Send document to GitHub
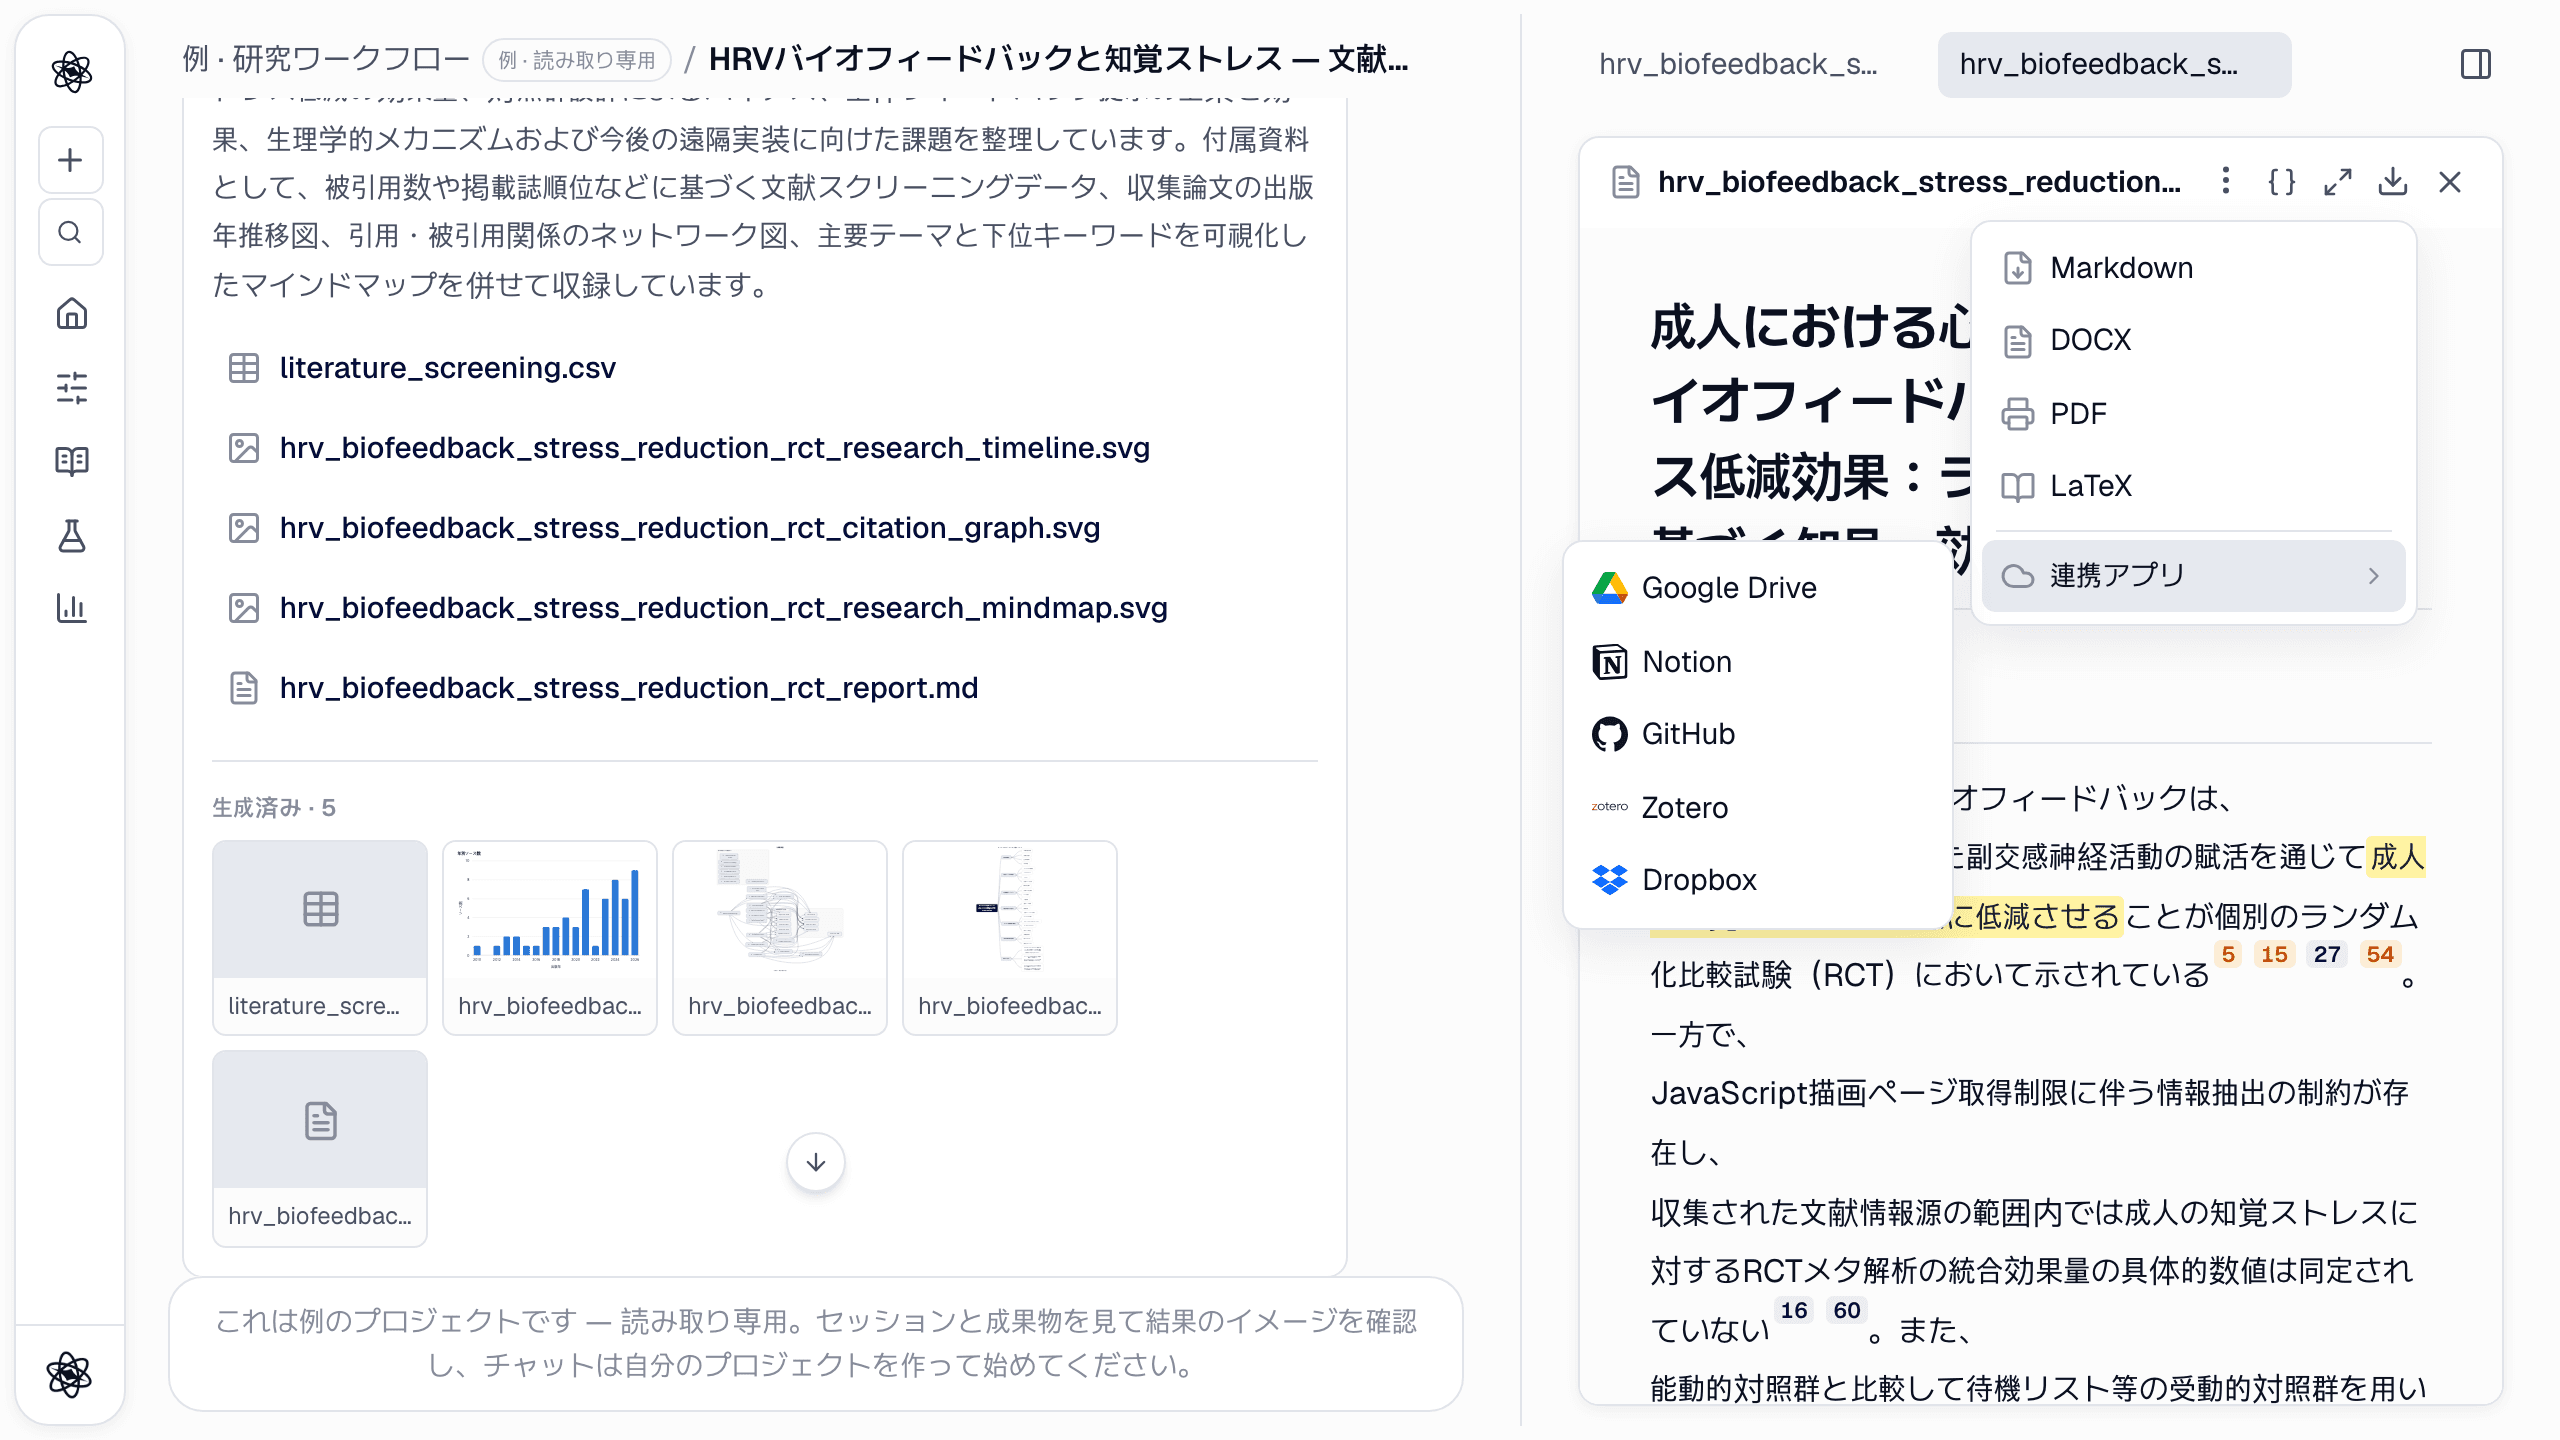The height and width of the screenshot is (1440, 2560). [1758, 734]
